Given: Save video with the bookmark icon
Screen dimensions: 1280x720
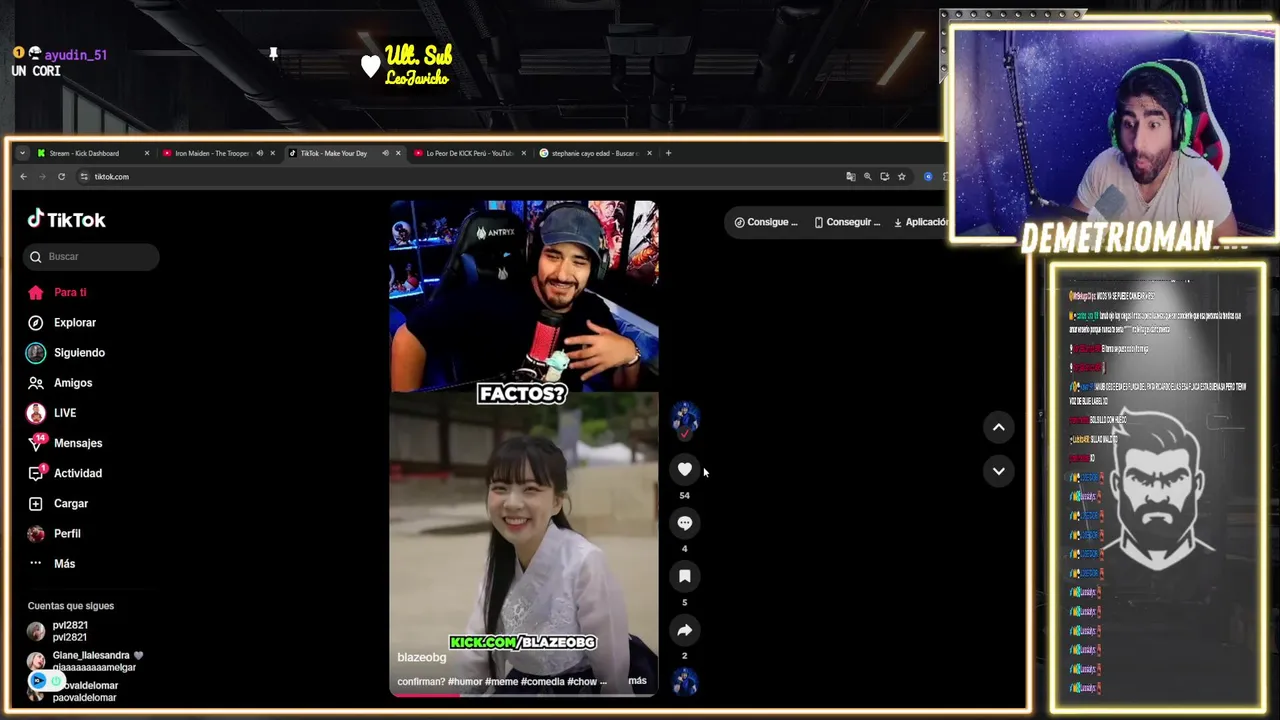Looking at the screenshot, I should coord(684,576).
